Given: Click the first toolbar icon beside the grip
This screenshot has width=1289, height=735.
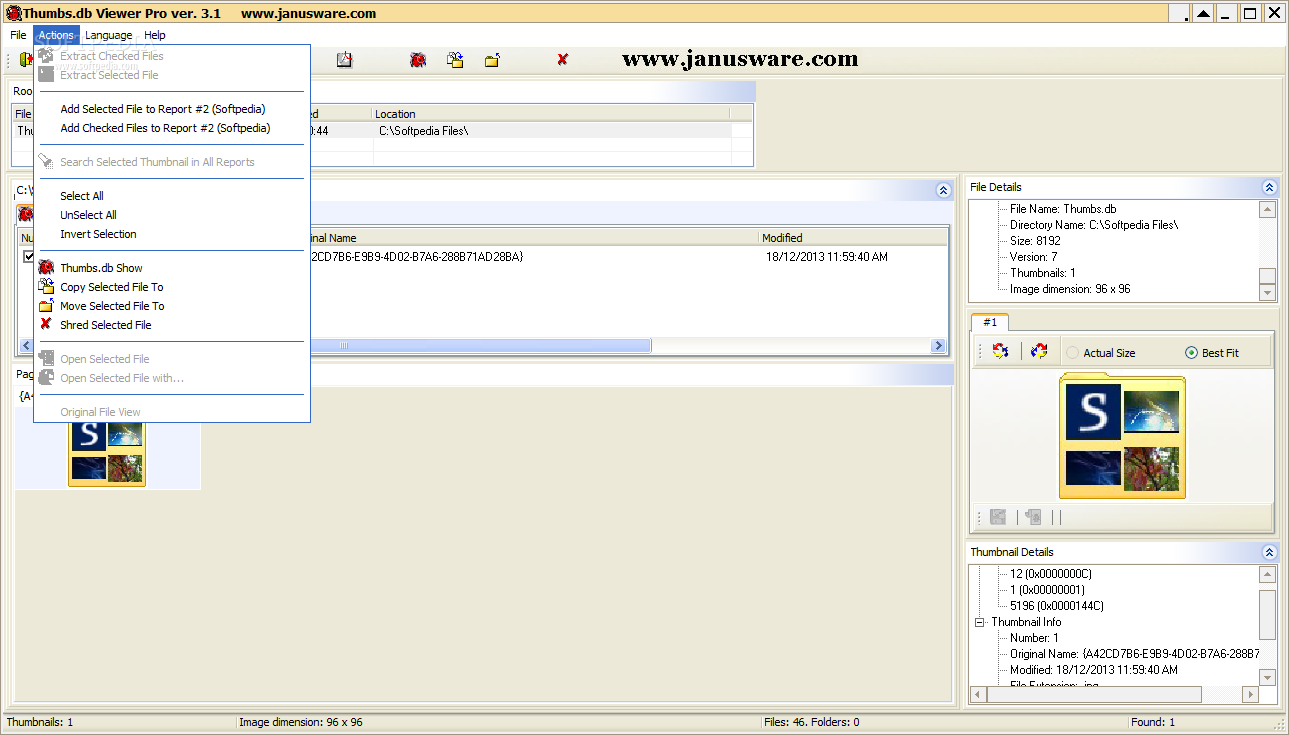Looking at the screenshot, I should (25, 60).
